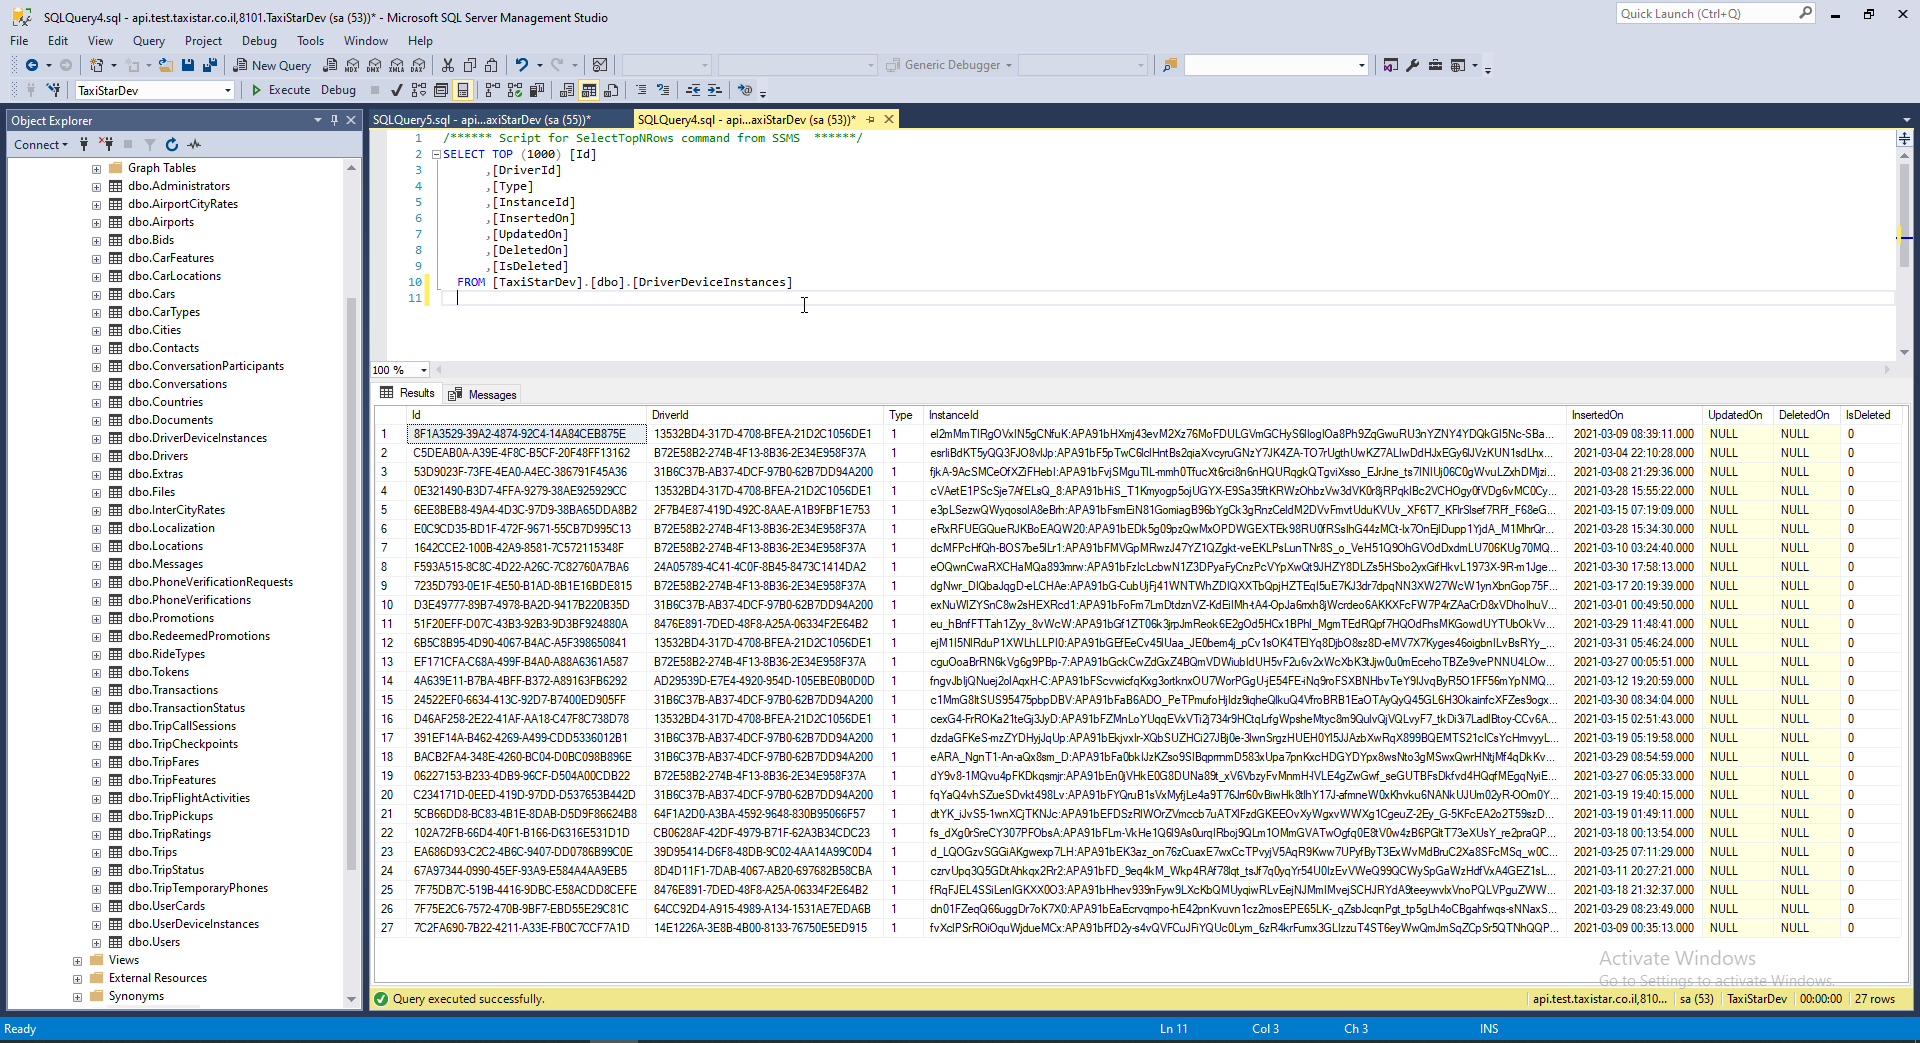1920x1043 pixels.
Task: Collapse the SELECT statement outline
Action: coord(436,155)
